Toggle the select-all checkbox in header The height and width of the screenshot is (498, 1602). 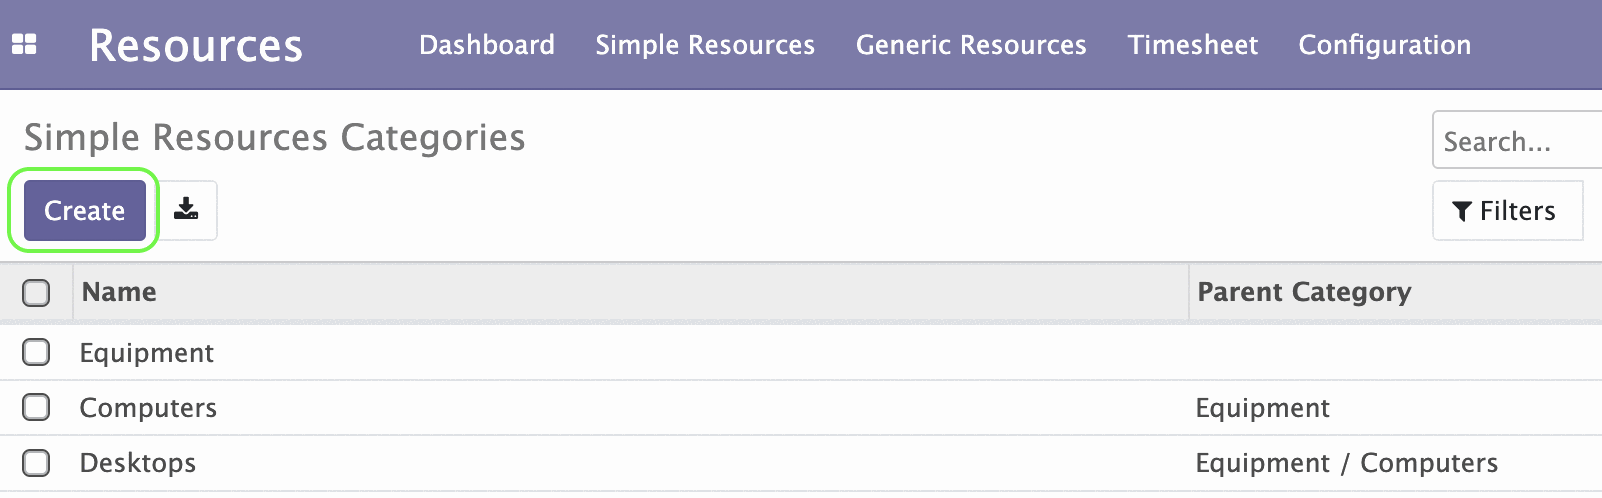[36, 293]
